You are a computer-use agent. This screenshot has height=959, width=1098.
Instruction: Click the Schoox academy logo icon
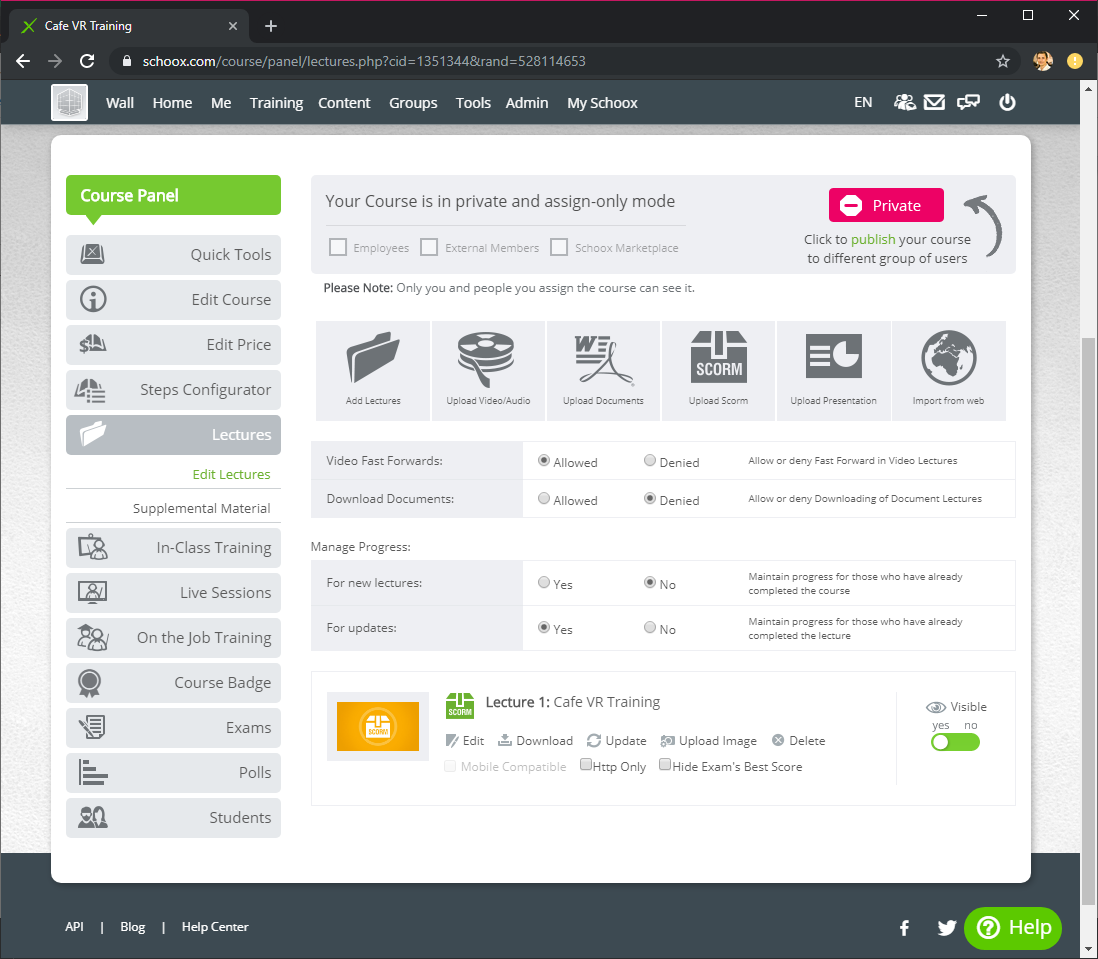[x=69, y=103]
